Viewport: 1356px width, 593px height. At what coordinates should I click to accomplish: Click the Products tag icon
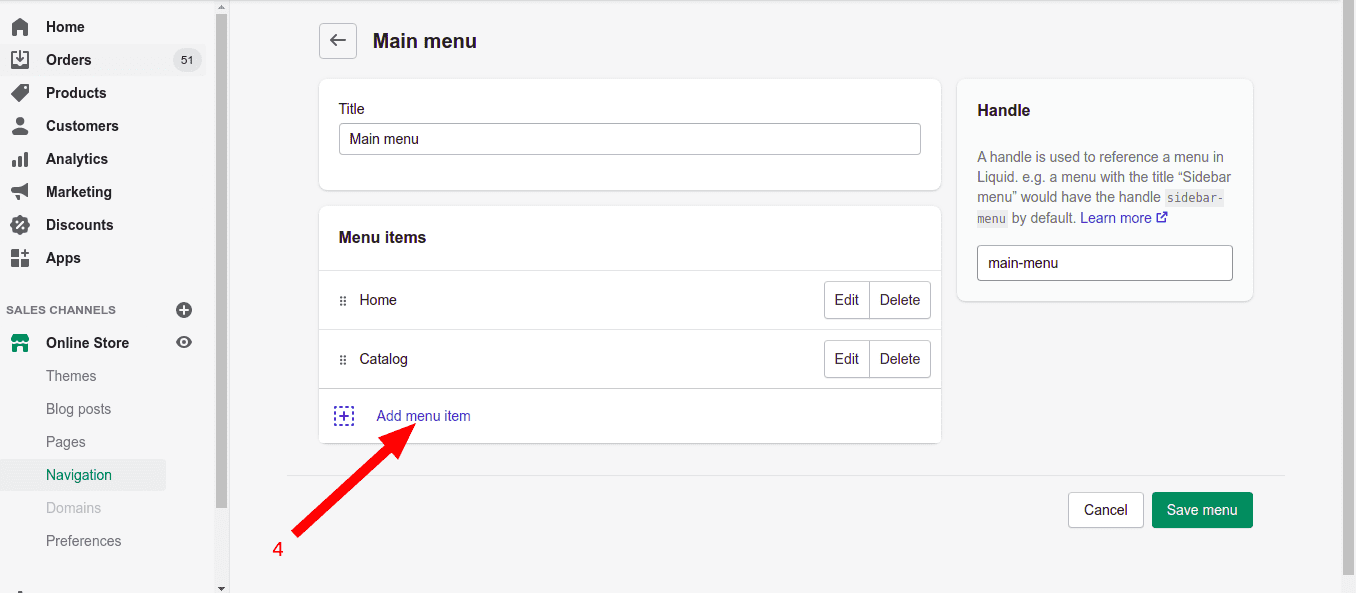coord(20,93)
